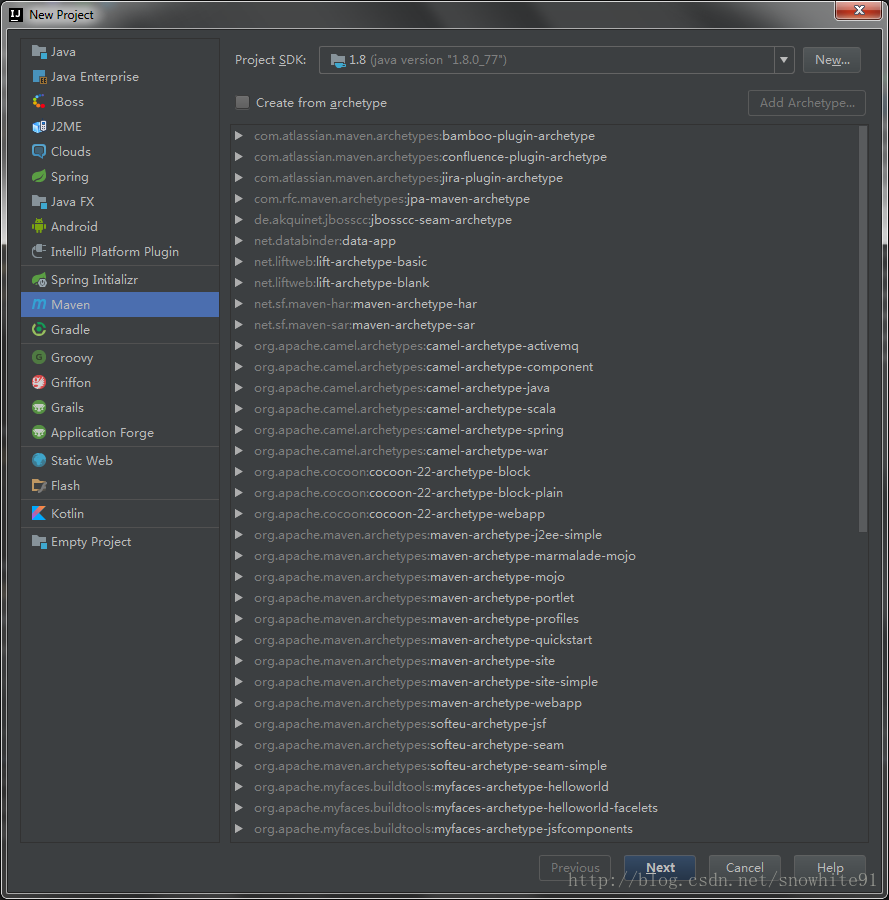Click the Java FX folder icon
889x900 pixels.
point(39,201)
